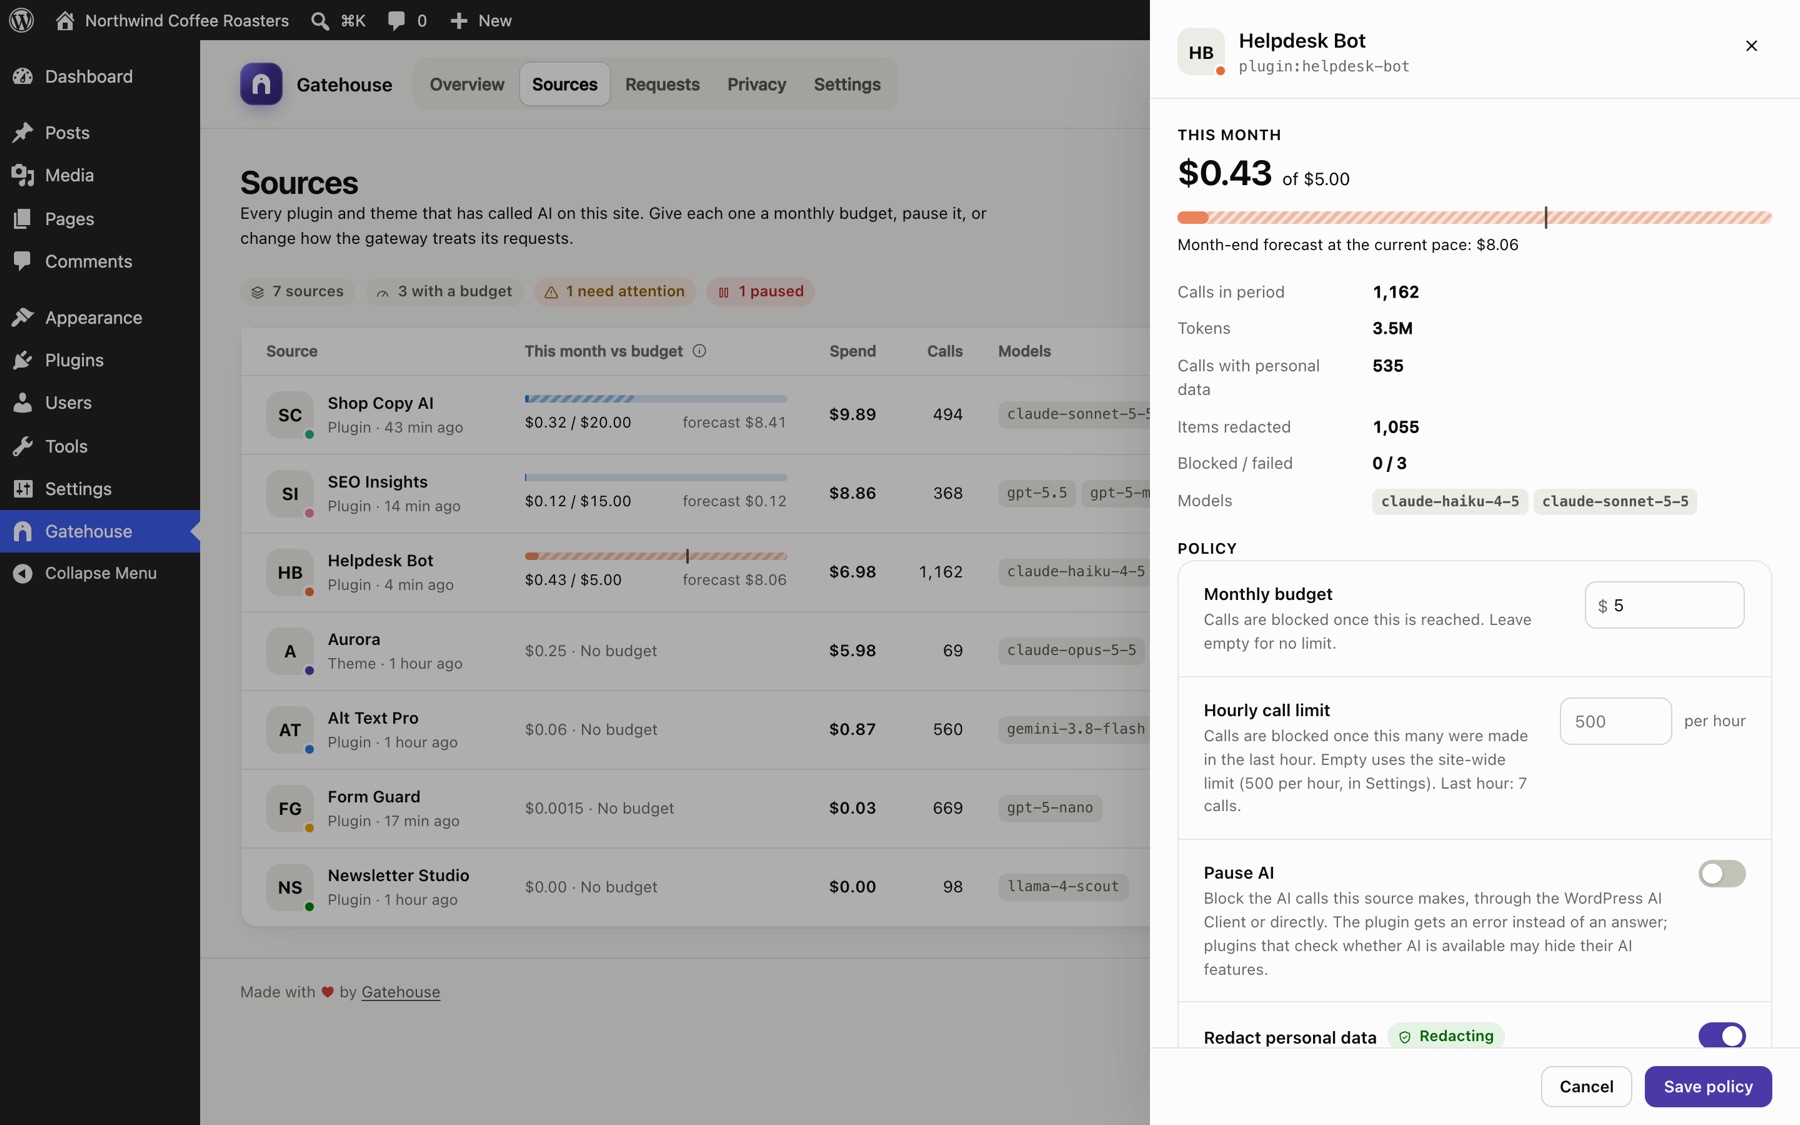Click the panel's monthly spend progress bar
Screen dimensions: 1800x1125
pos(1474,217)
